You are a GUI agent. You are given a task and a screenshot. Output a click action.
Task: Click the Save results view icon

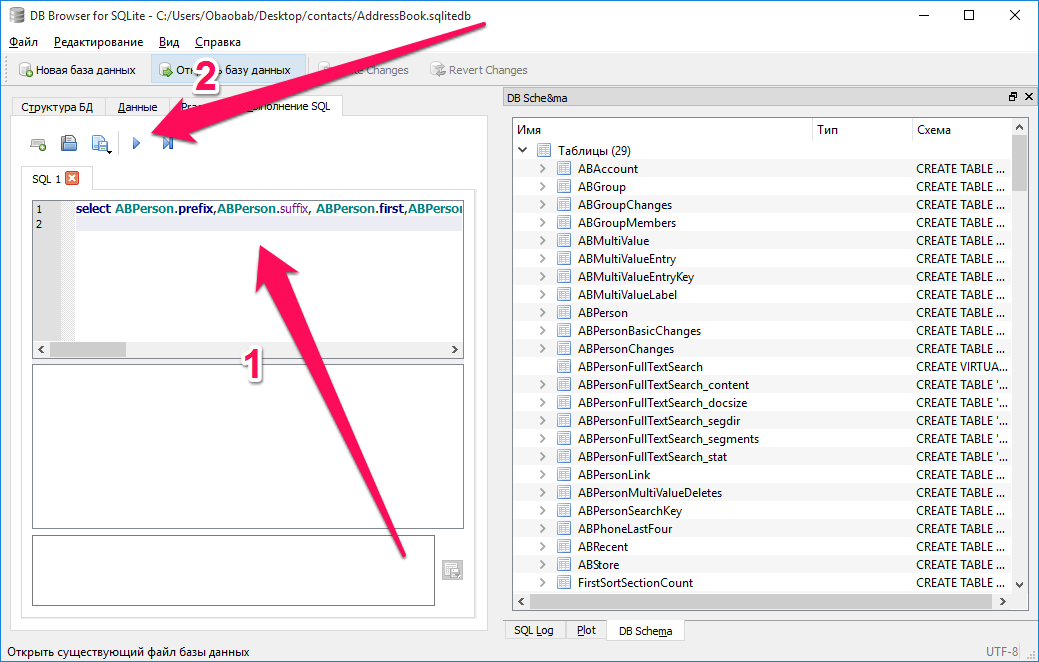click(x=452, y=570)
